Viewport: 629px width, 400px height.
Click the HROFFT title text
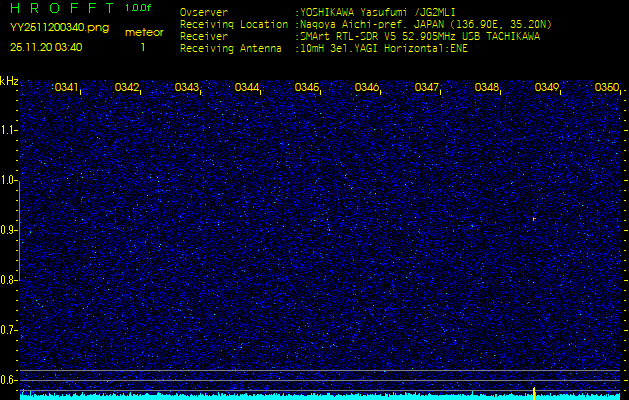[60, 9]
